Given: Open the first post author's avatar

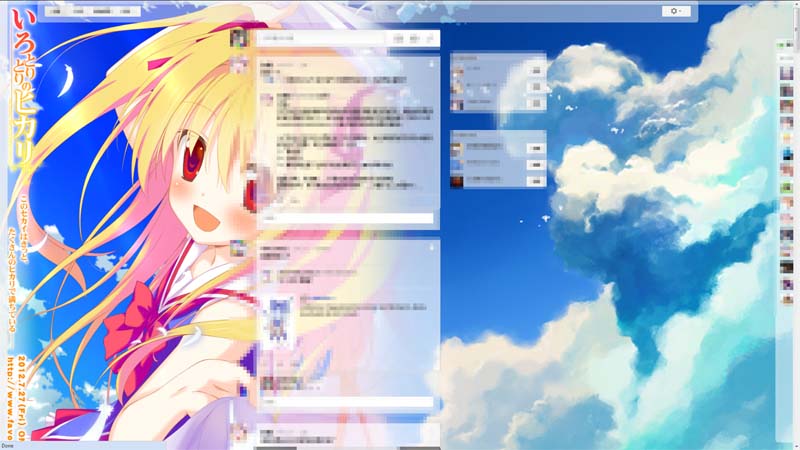Looking at the screenshot, I should tap(239, 66).
